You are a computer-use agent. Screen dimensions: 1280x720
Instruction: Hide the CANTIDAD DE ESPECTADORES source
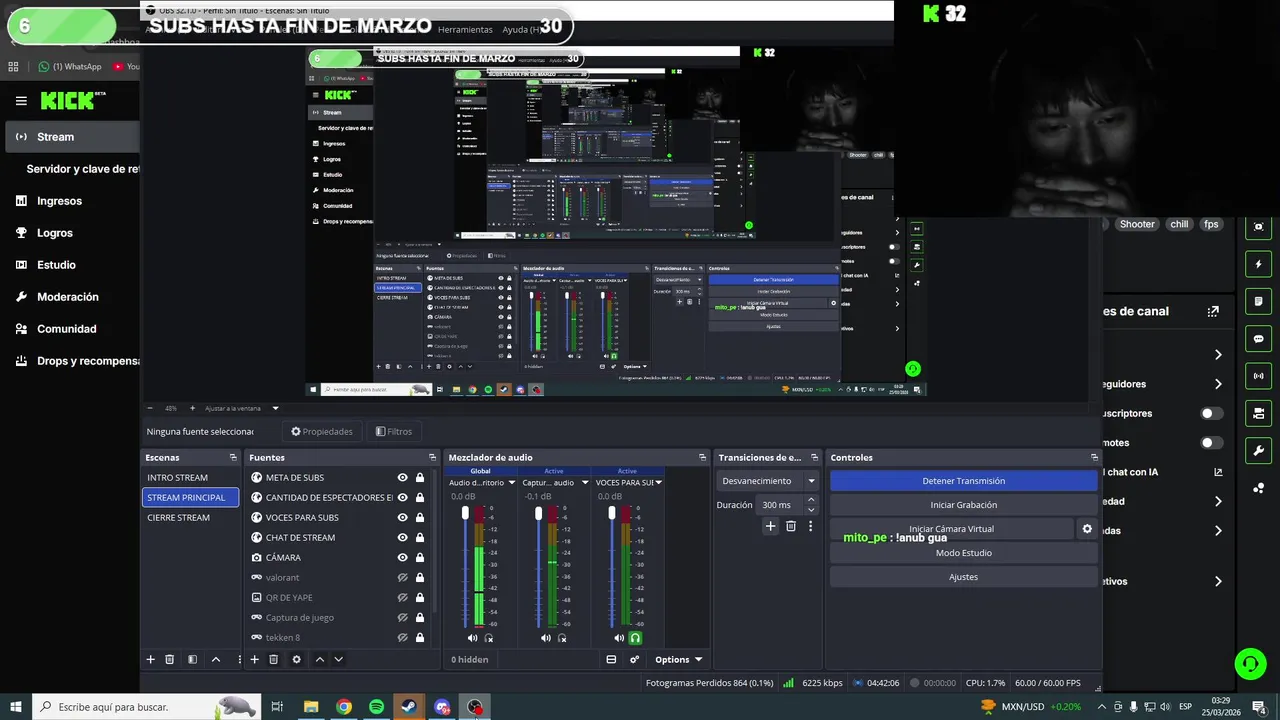[402, 497]
